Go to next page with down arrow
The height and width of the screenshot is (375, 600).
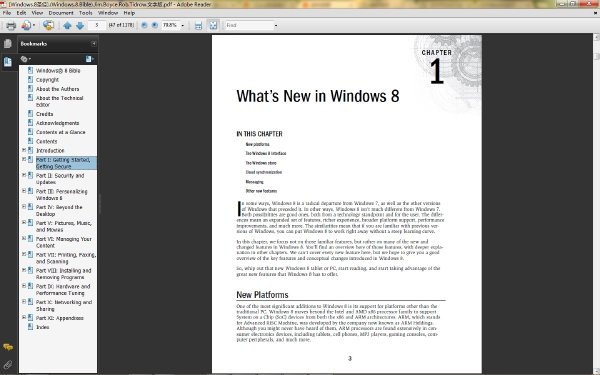[80, 26]
